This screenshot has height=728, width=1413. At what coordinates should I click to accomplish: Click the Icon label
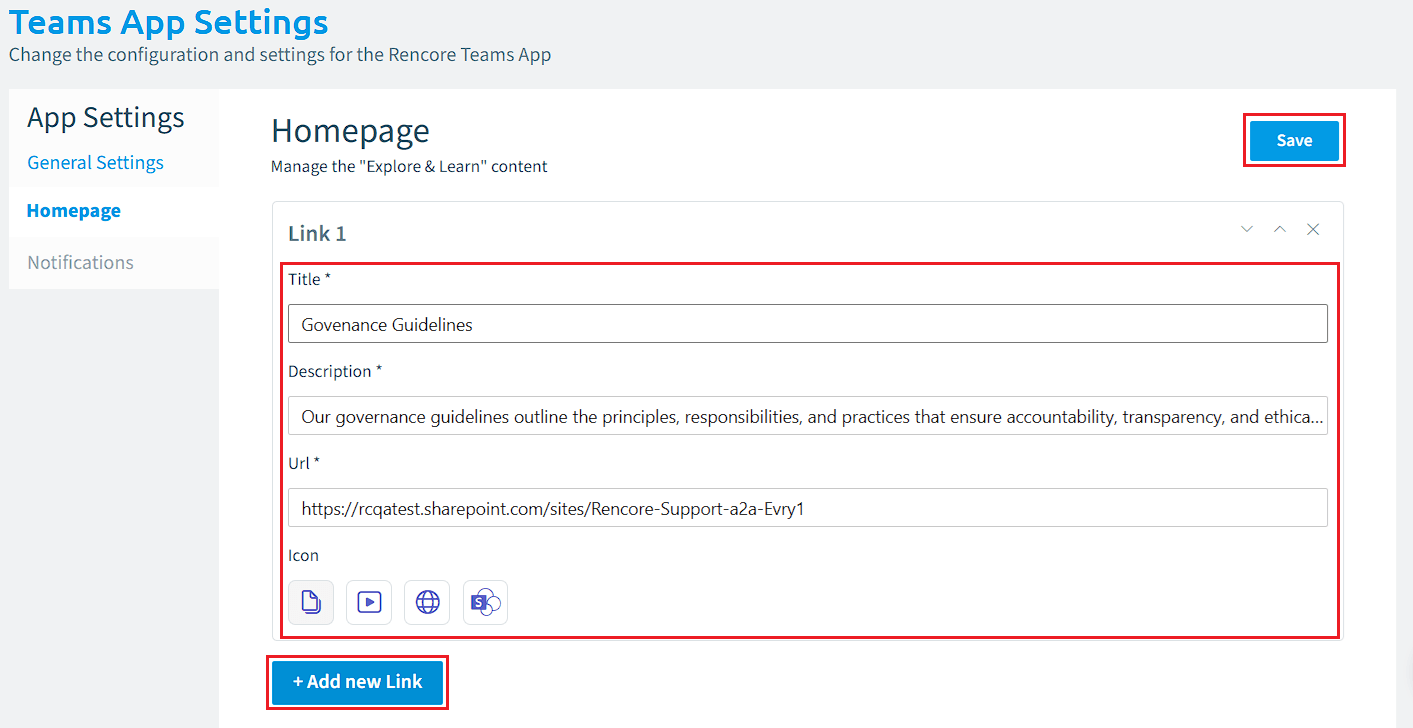(303, 555)
